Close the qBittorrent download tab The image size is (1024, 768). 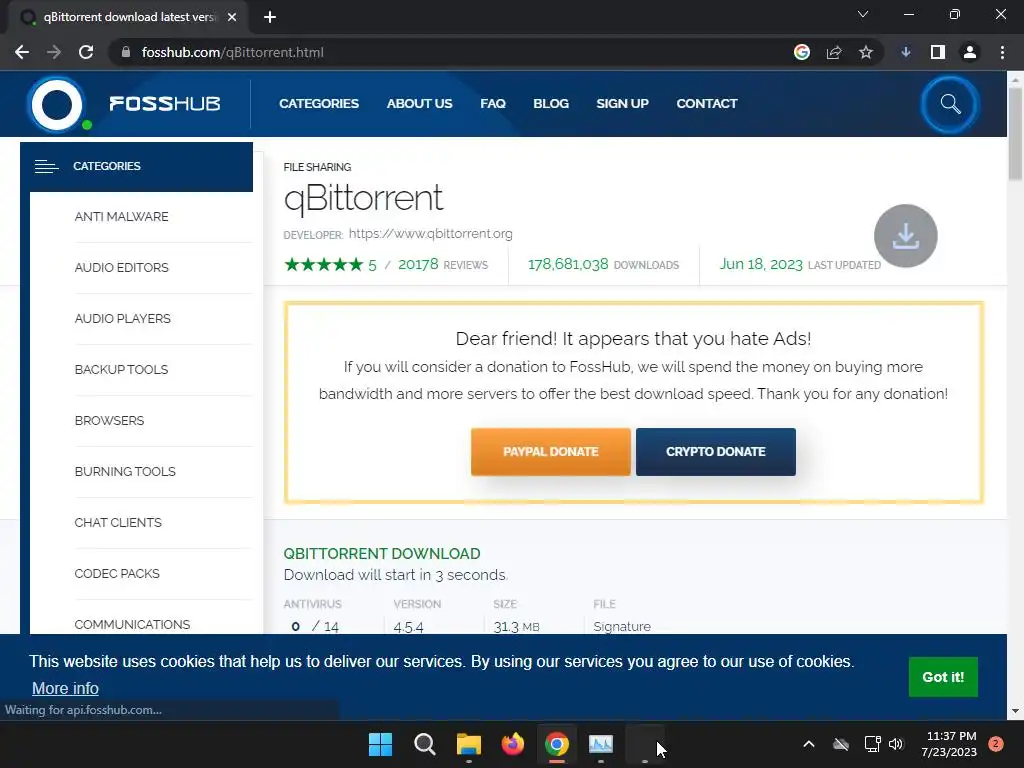pos(232,17)
